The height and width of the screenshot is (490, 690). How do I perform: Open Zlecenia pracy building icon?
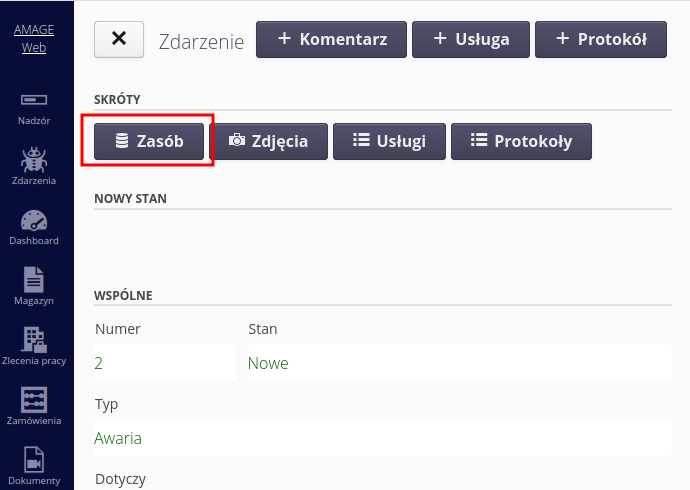click(x=34, y=340)
